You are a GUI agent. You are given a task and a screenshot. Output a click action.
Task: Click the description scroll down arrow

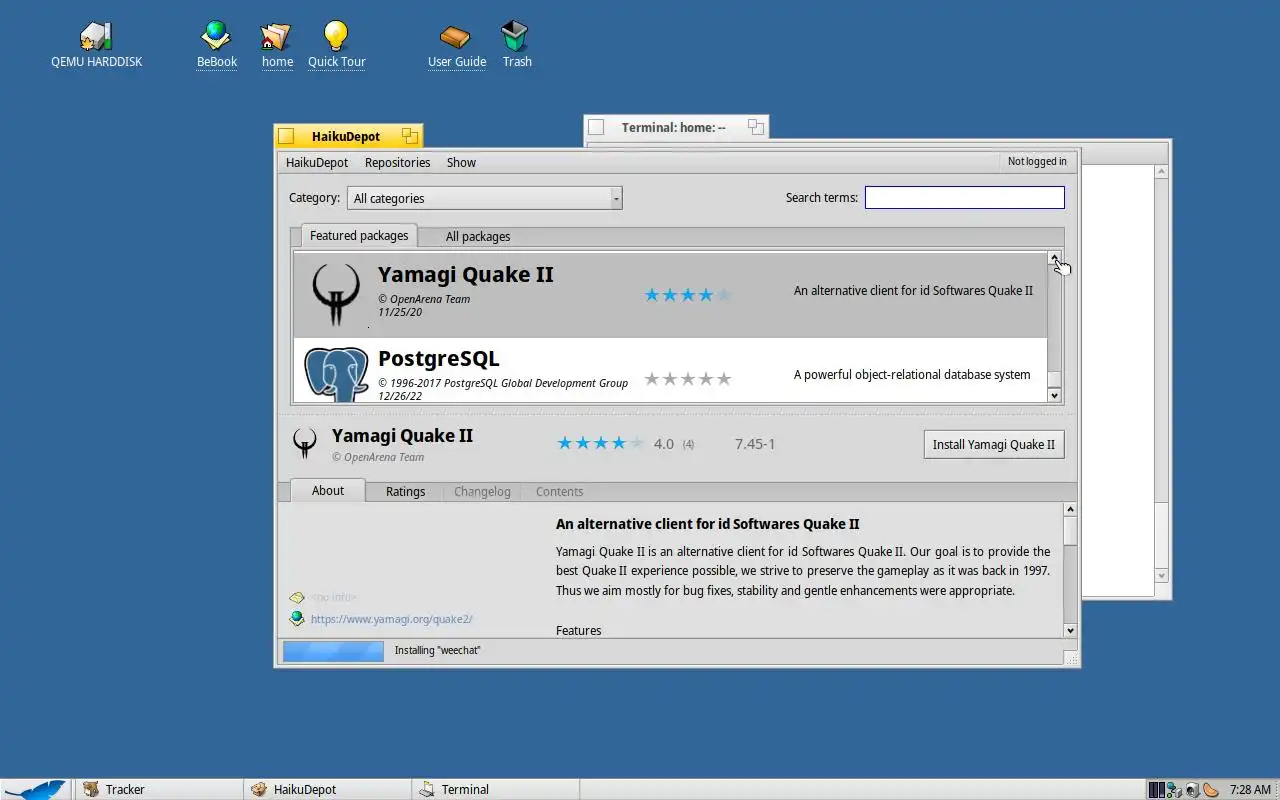1070,630
